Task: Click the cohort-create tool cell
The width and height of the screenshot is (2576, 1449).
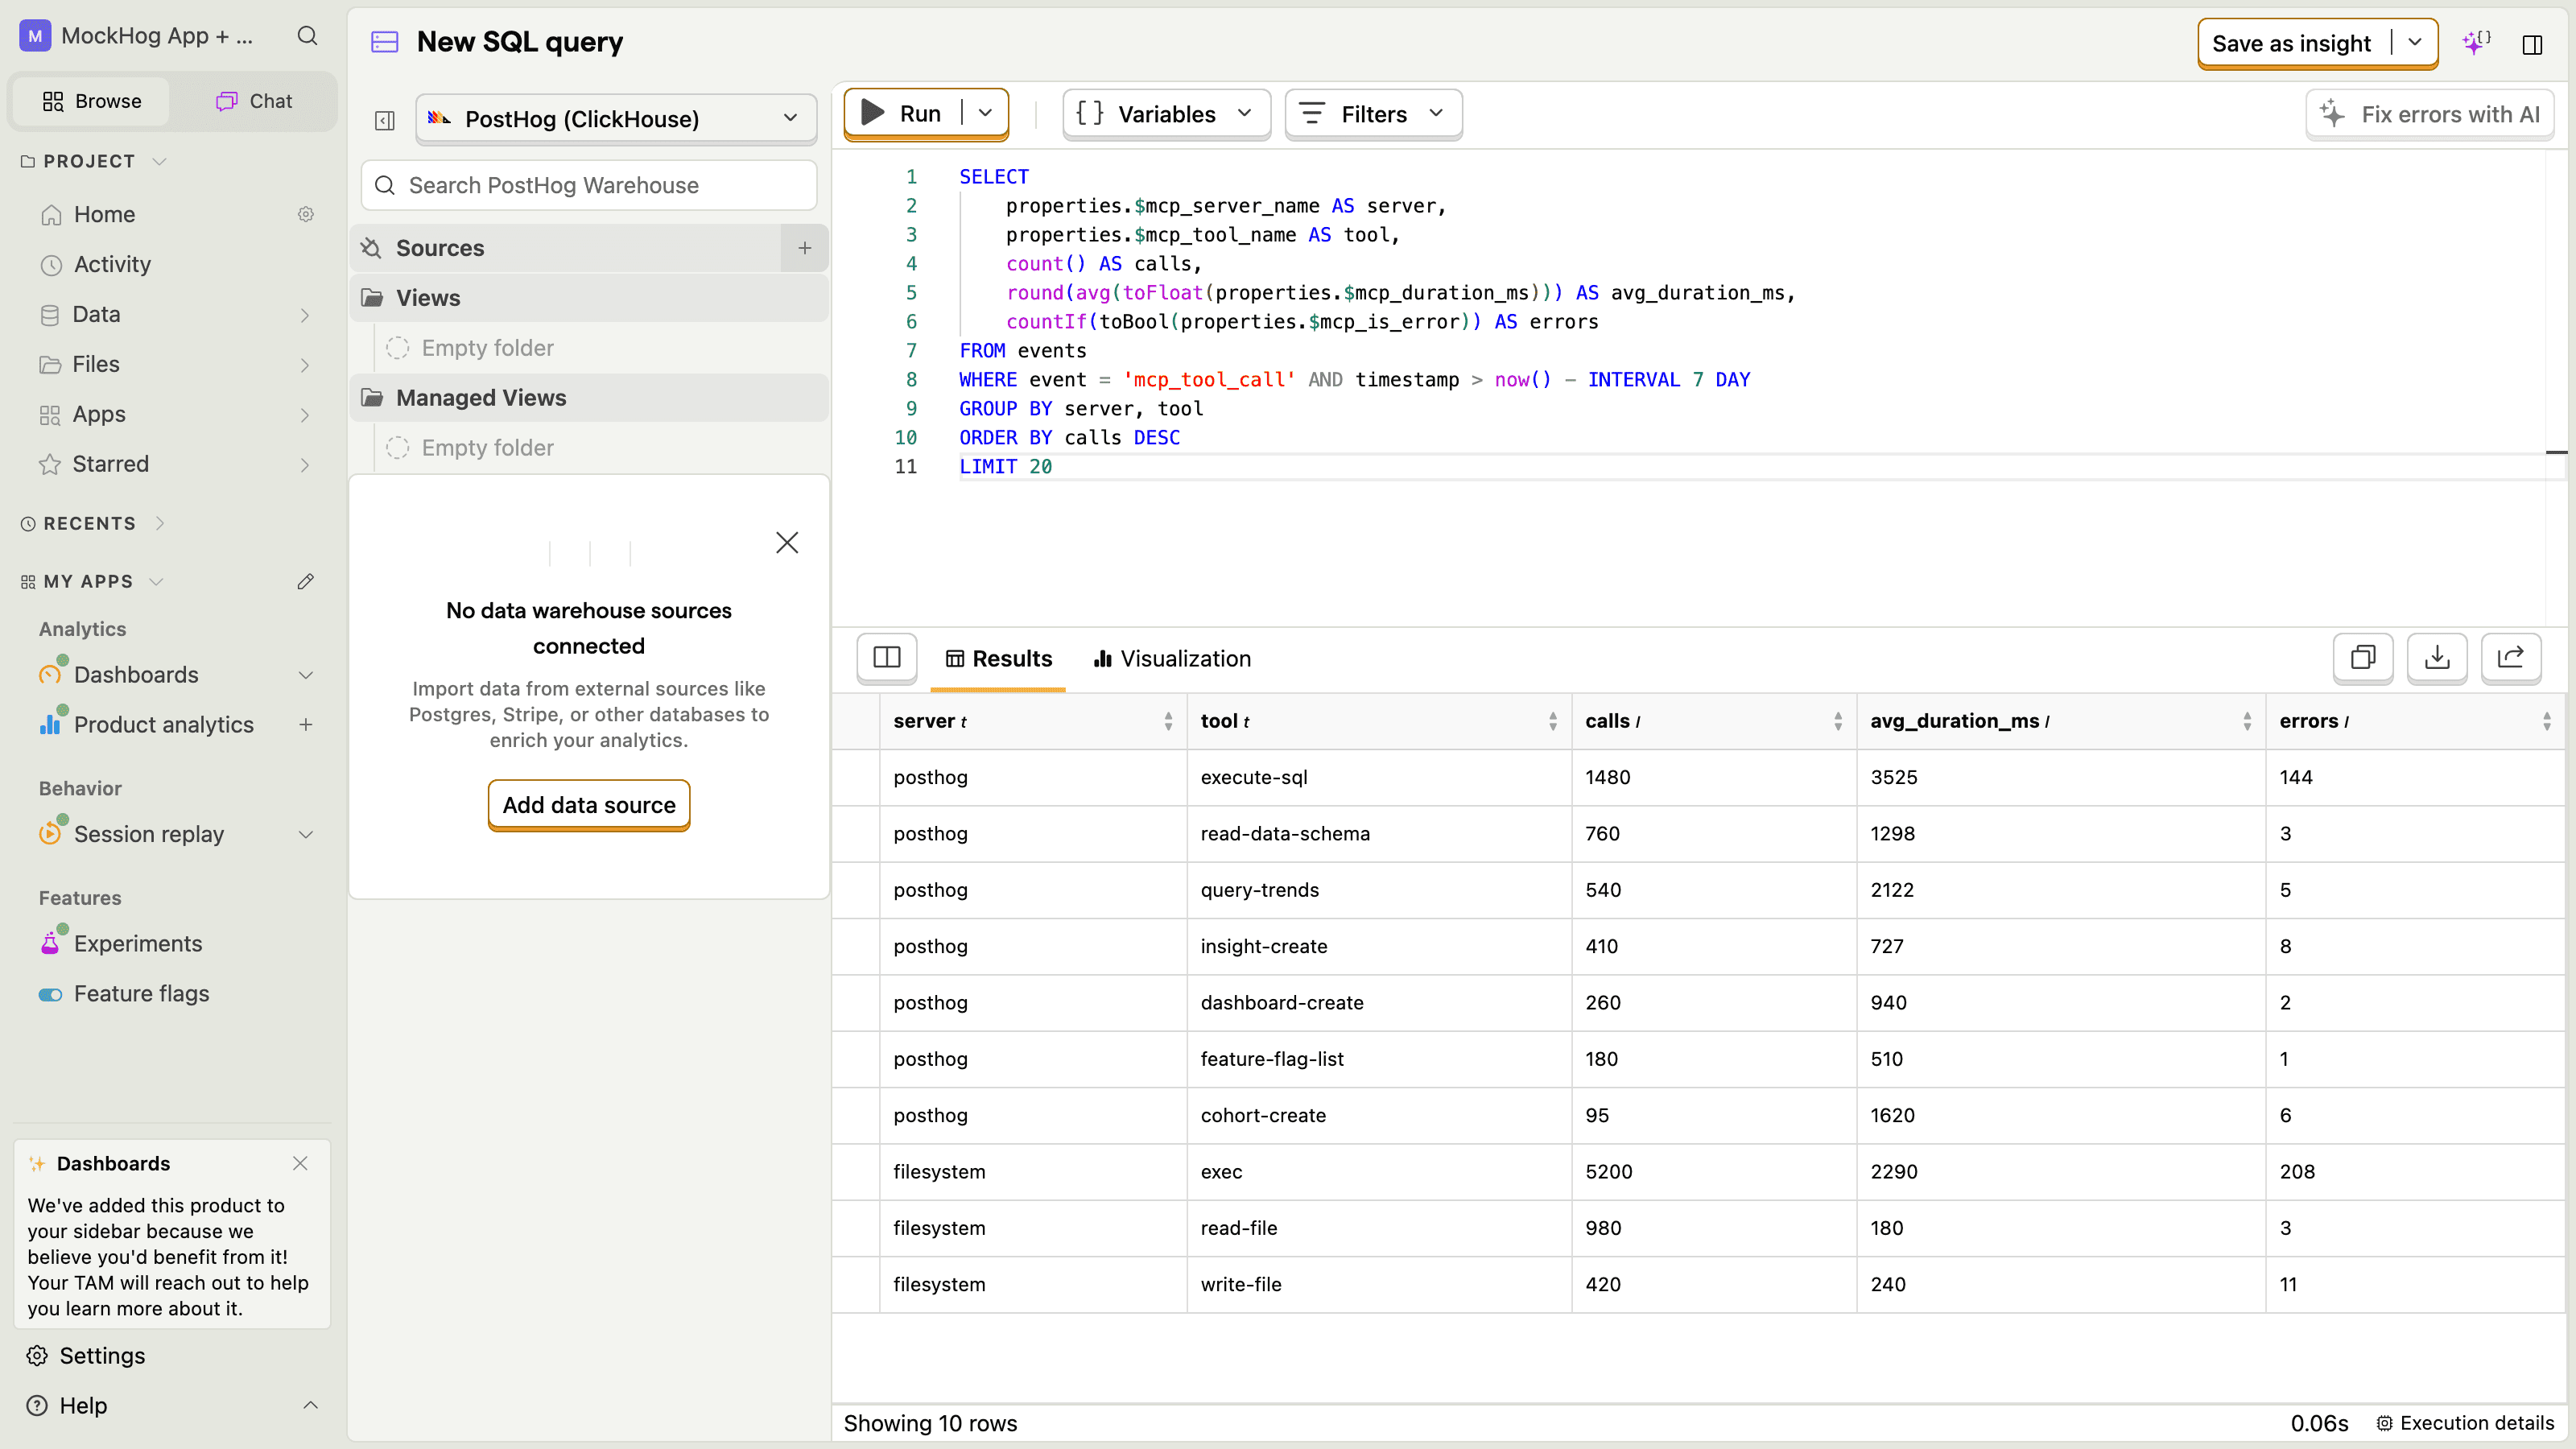Action: click(1378, 1115)
